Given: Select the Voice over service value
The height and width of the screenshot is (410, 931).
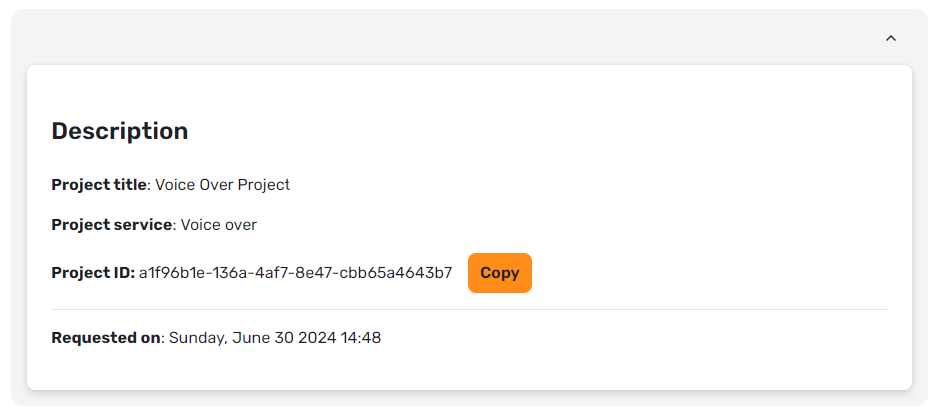Looking at the screenshot, I should pyautogui.click(x=218, y=225).
